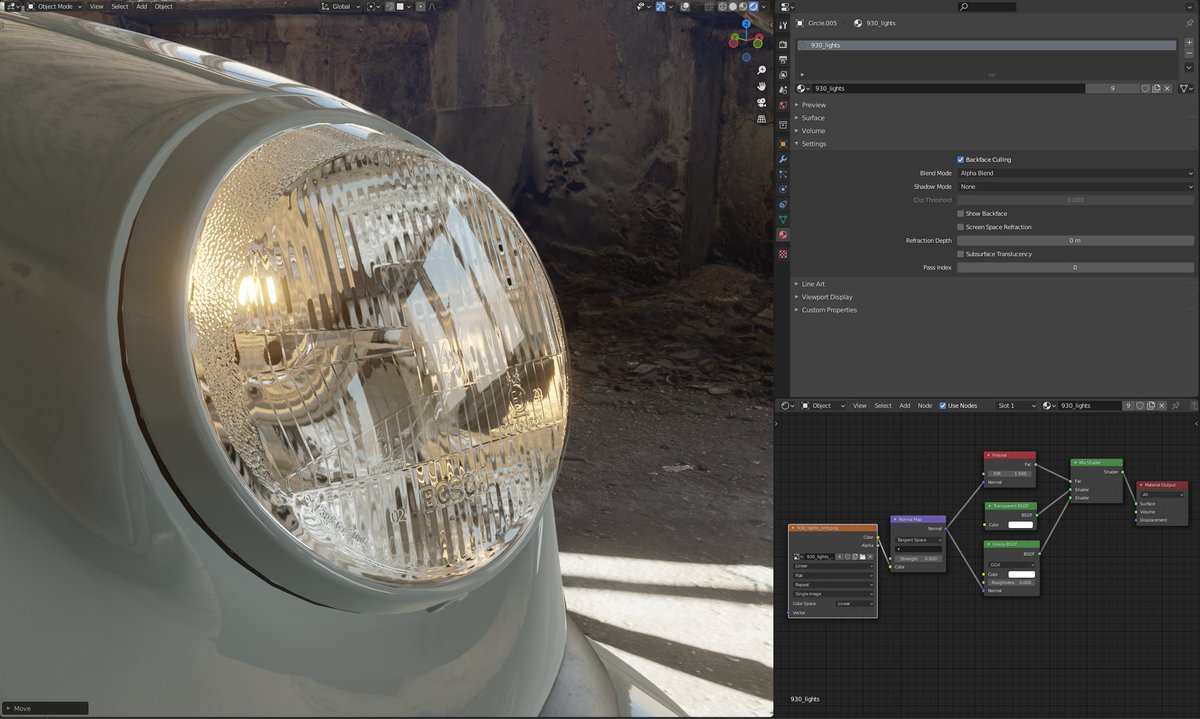Enable Screen Space Refraction checkbox
The image size is (1200, 719).
coord(961,227)
